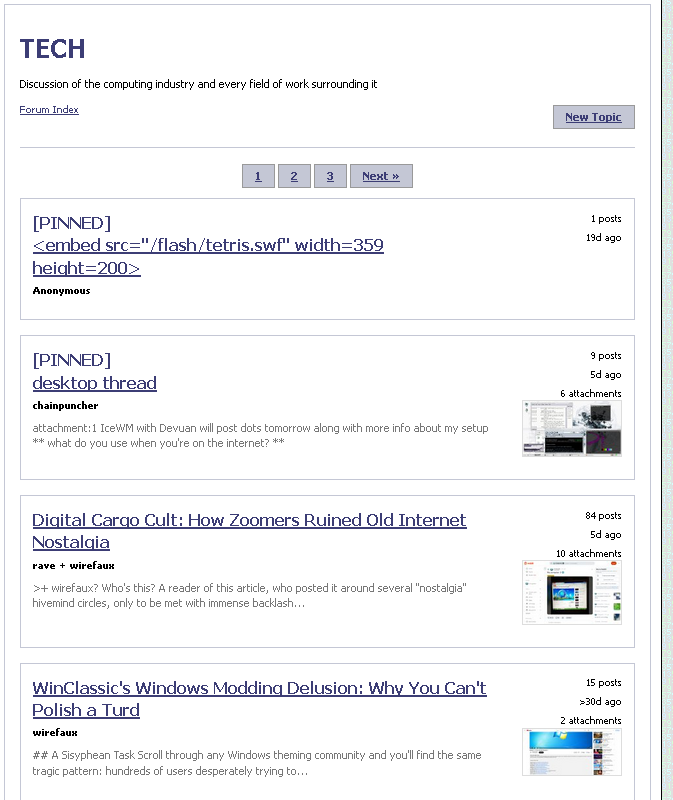The width and height of the screenshot is (673, 800).
Task: Click the Forum Index link
Action: (49, 110)
